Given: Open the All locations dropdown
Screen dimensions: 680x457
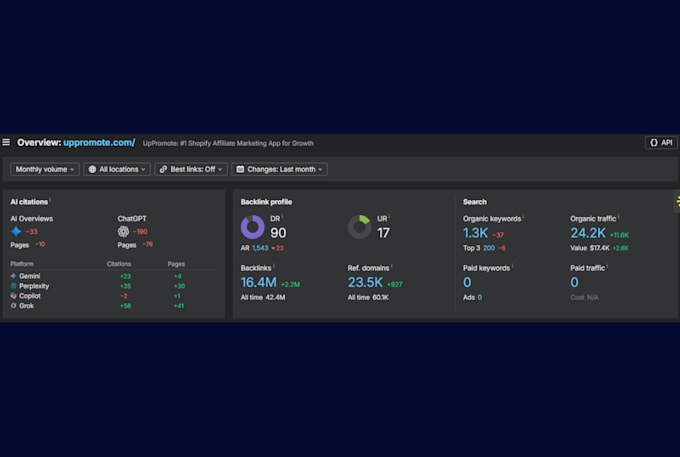Looking at the screenshot, I should pyautogui.click(x=117, y=169).
